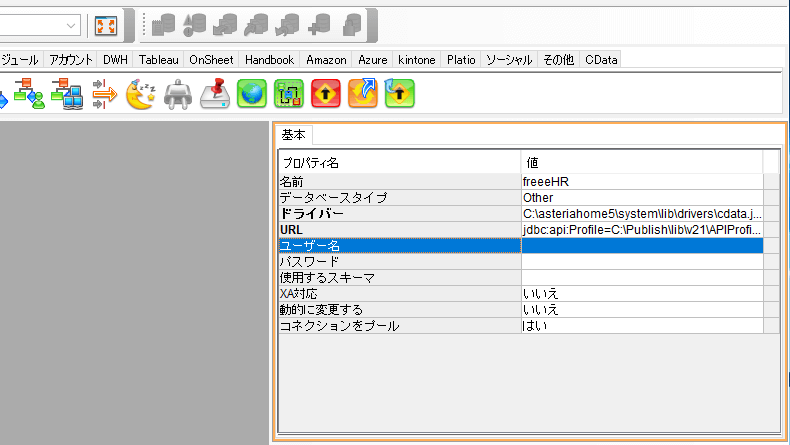790x445 pixels.
Task: Select the データベースタイプ property label
Action: click(400, 198)
